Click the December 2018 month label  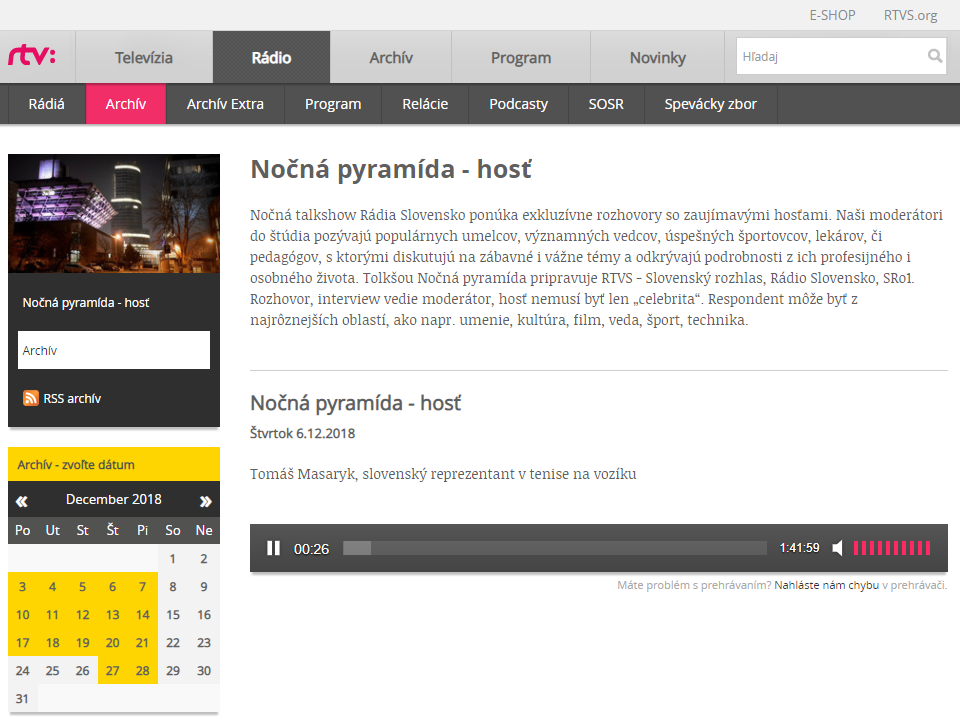point(114,499)
